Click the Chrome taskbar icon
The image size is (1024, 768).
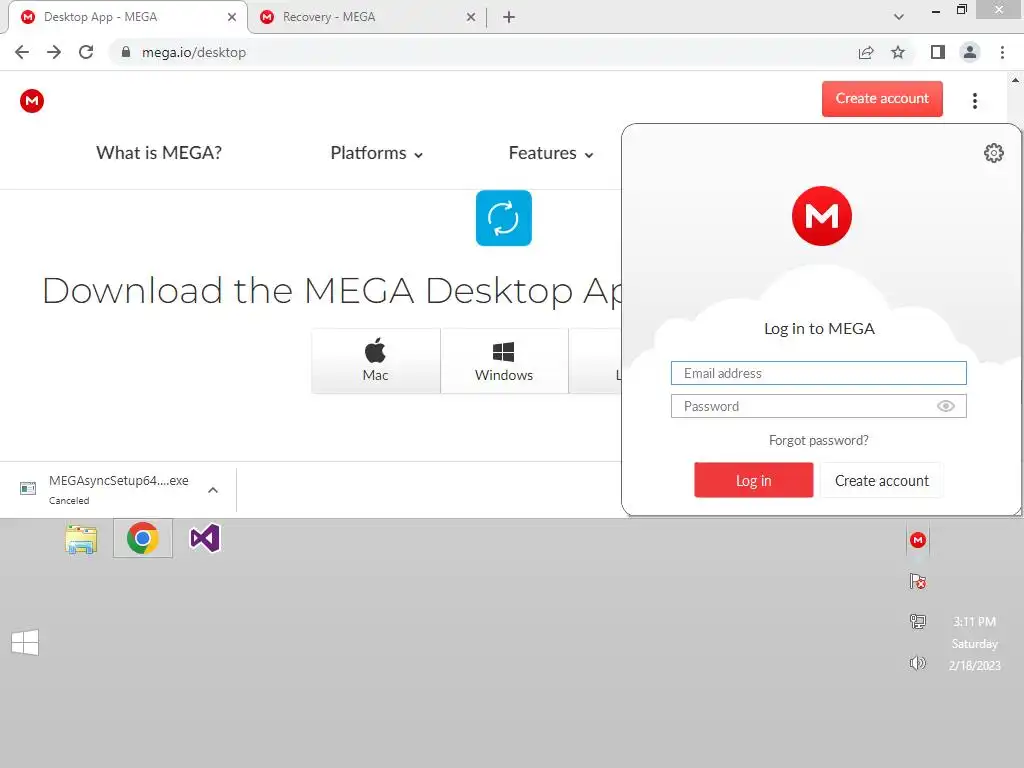click(x=142, y=539)
